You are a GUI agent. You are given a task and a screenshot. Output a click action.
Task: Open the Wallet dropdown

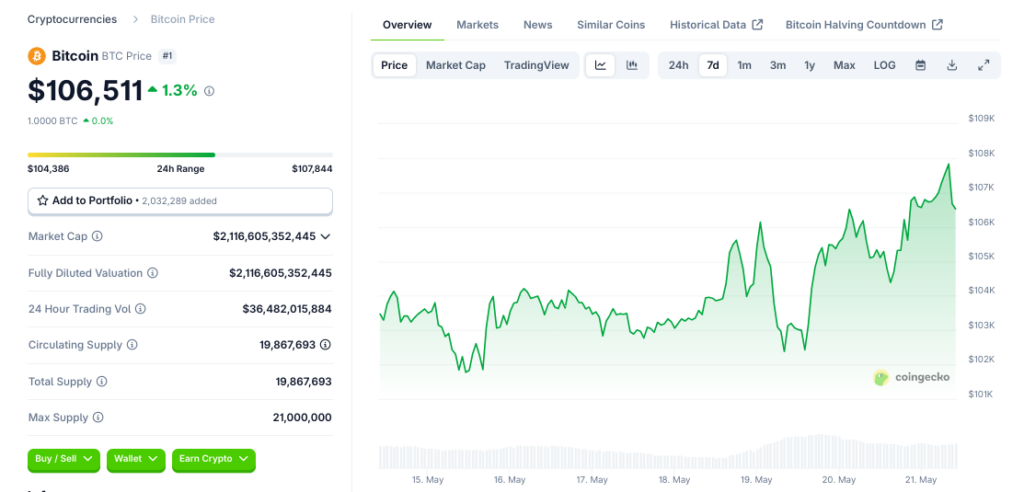click(135, 459)
